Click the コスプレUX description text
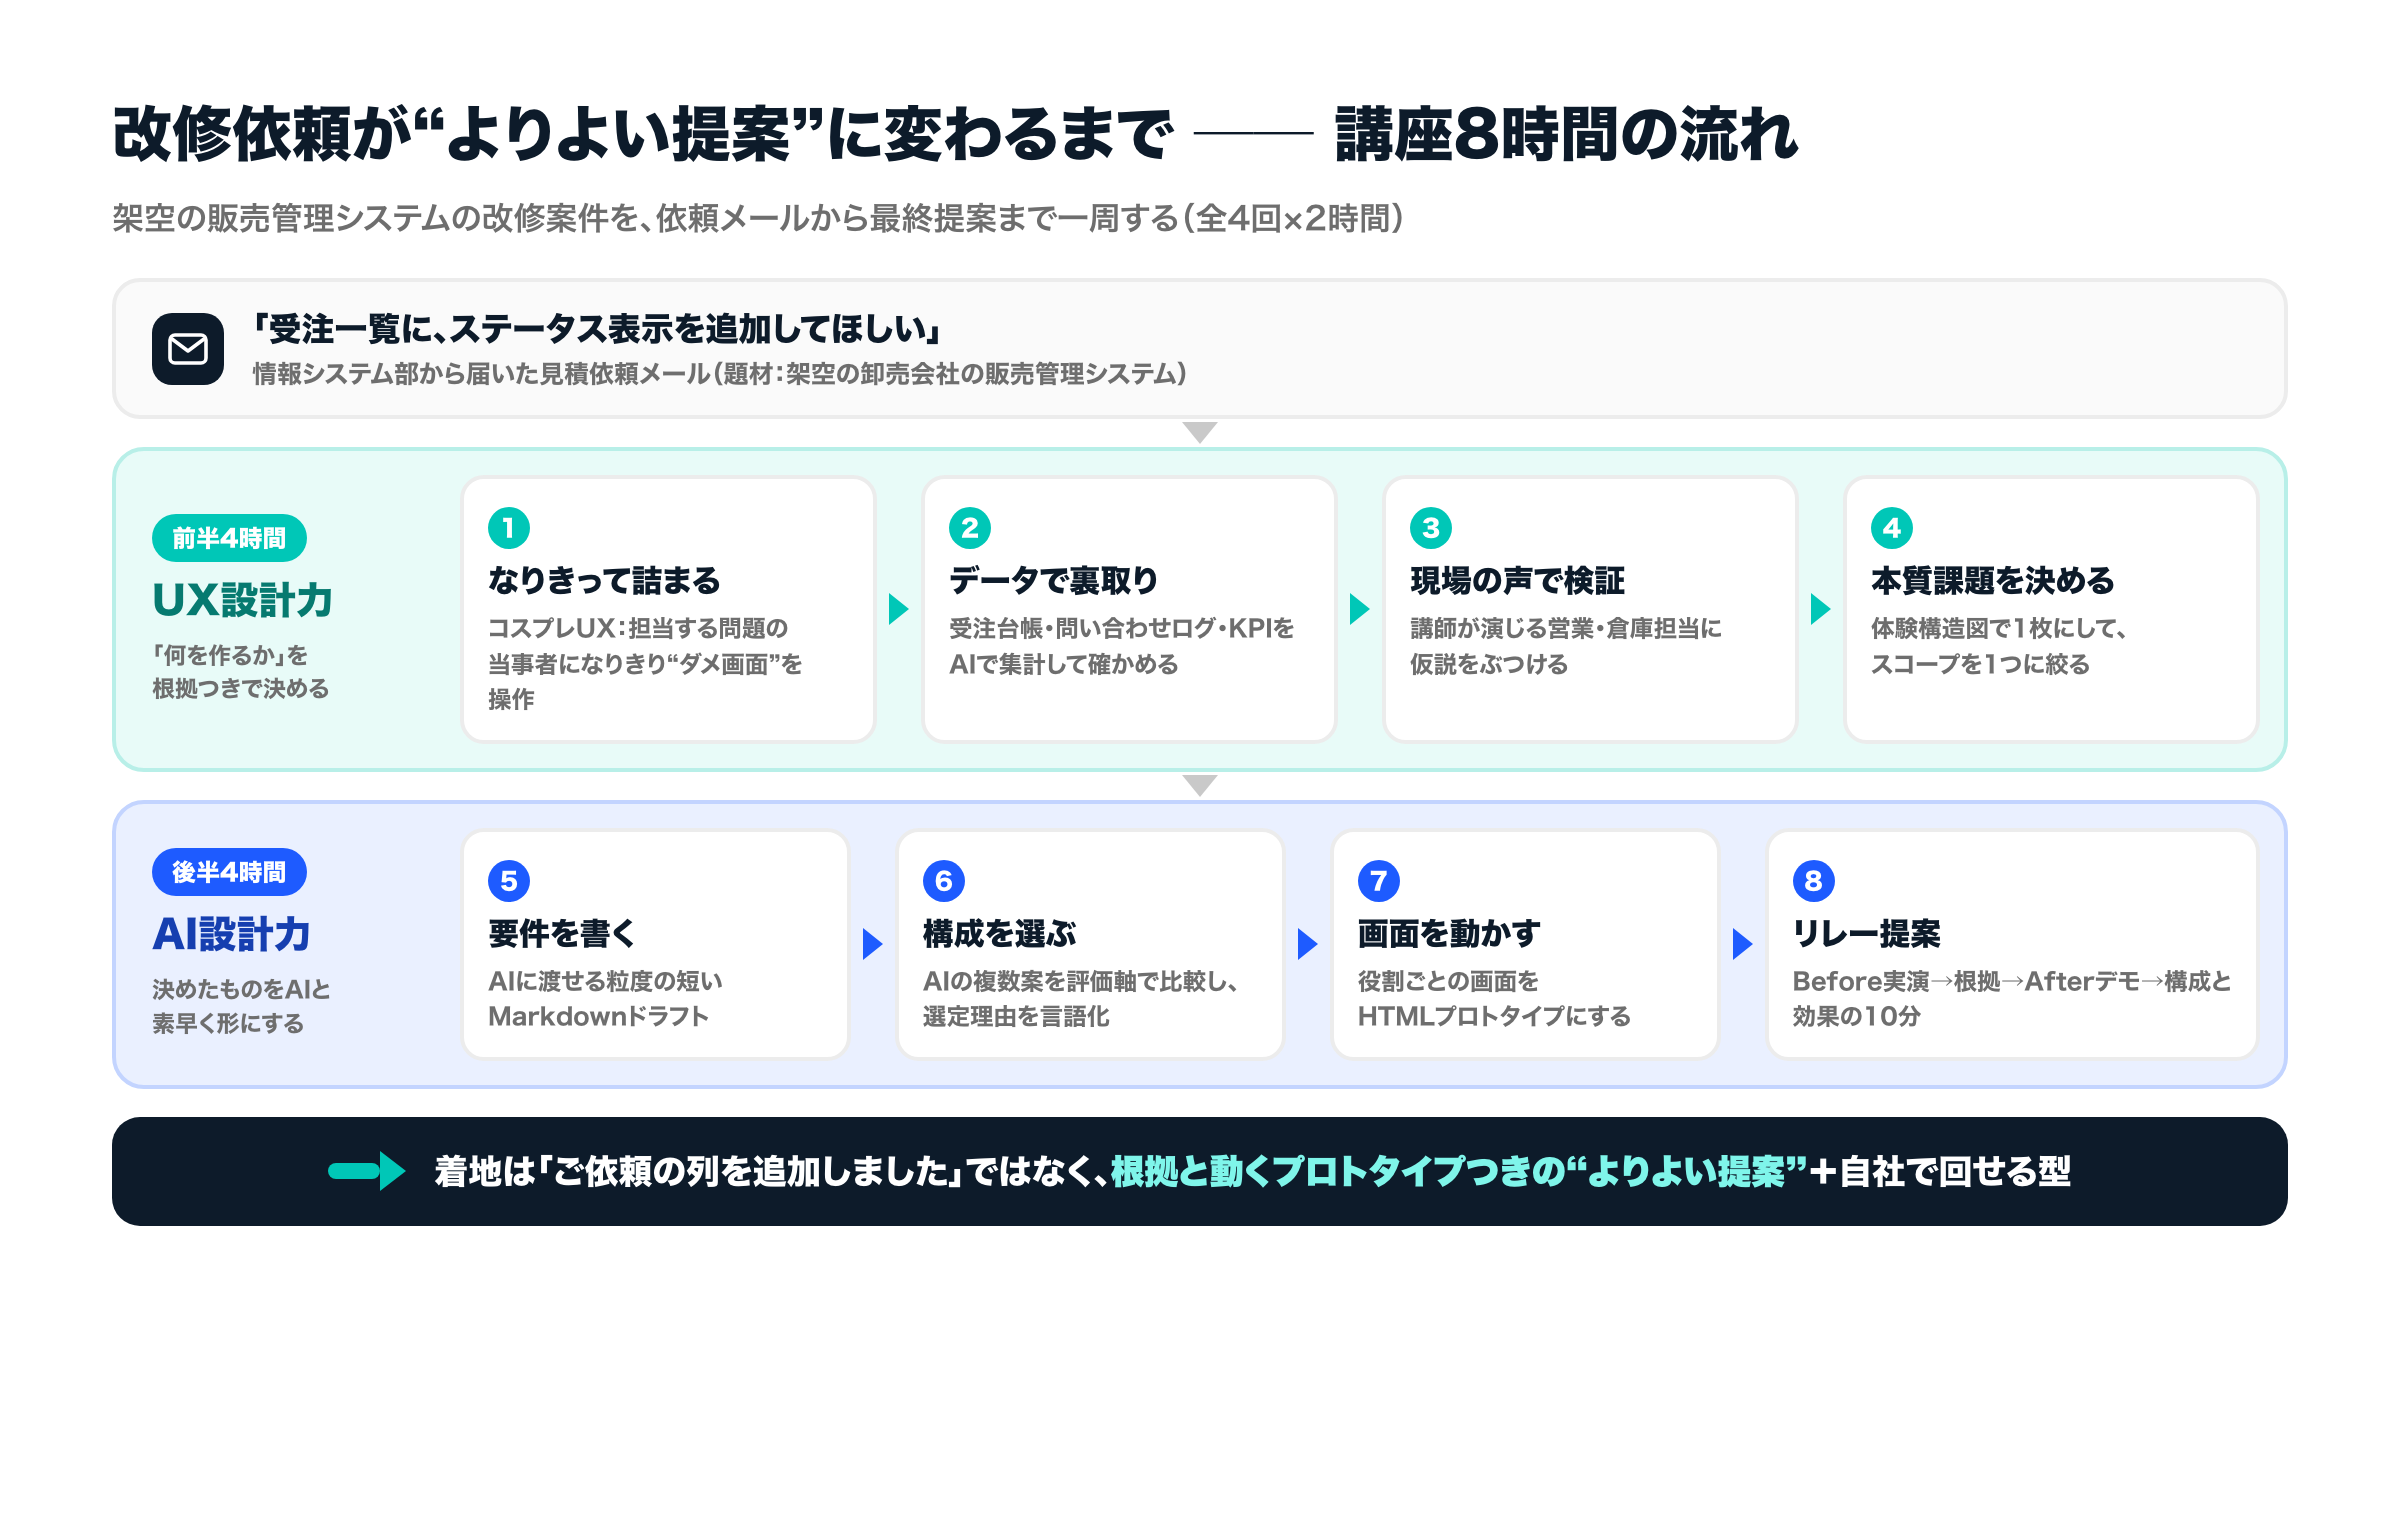Screen dimensions: 2400x1520 (645, 664)
